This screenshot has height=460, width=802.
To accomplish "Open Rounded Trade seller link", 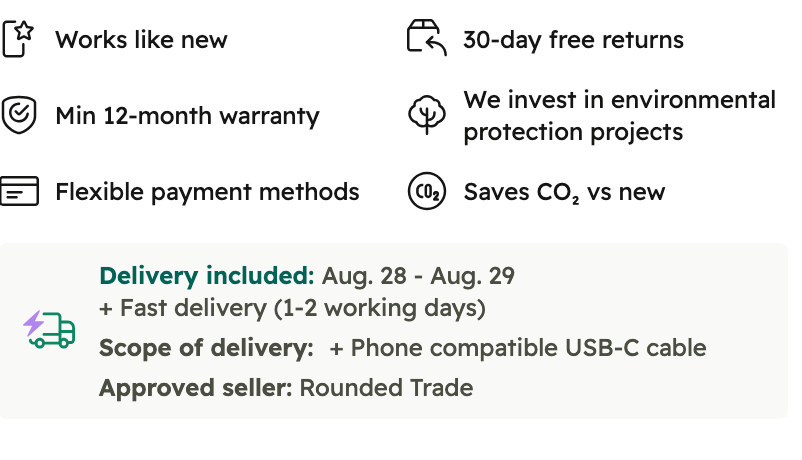I will pos(386,388).
